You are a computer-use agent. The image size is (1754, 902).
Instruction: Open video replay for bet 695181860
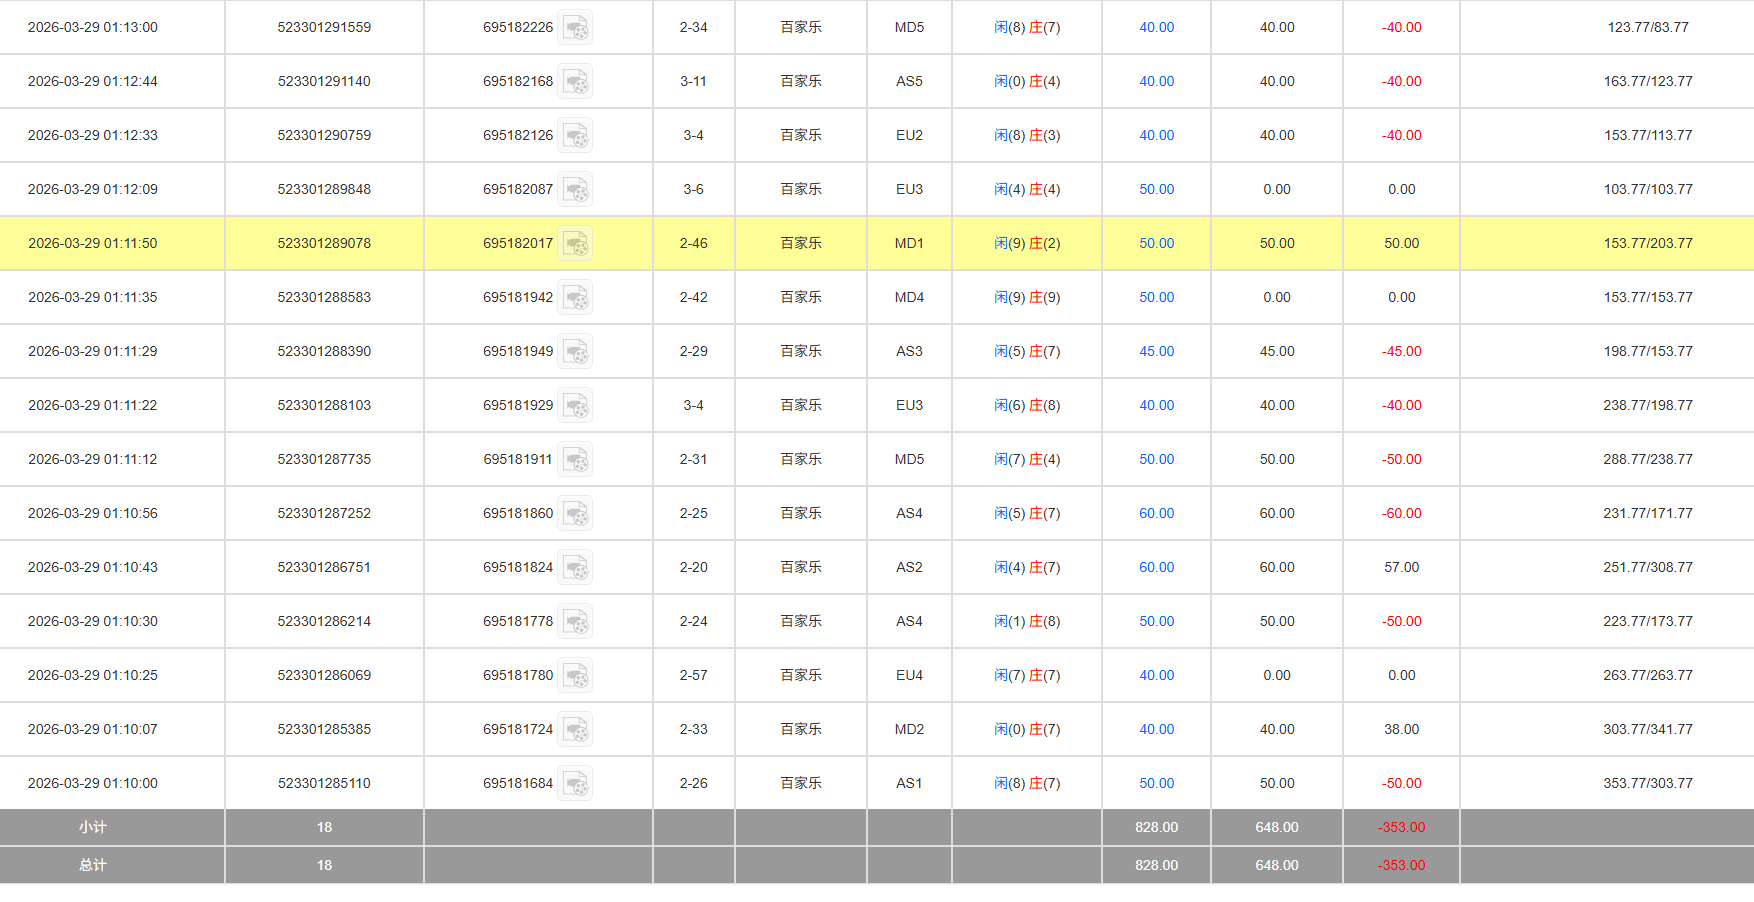[575, 513]
